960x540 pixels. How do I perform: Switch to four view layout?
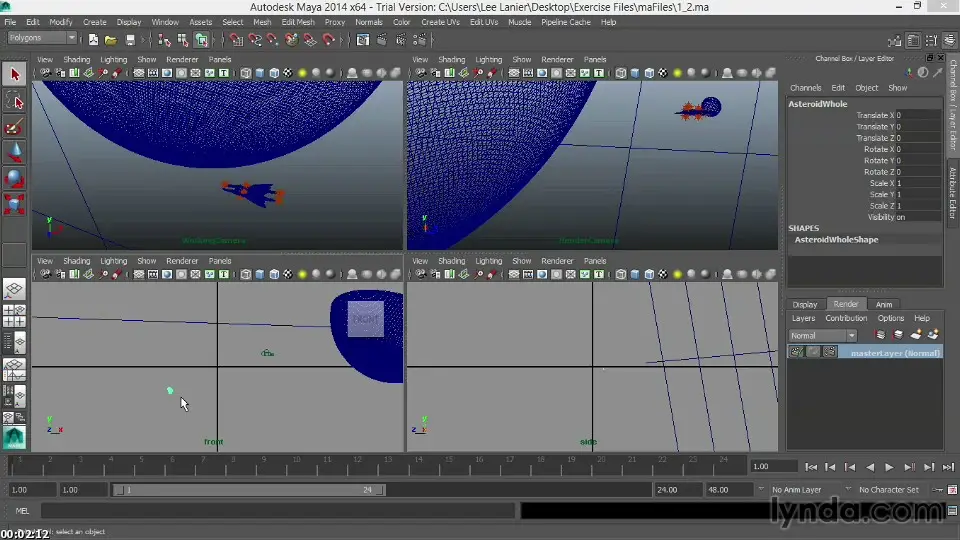[x=14, y=315]
